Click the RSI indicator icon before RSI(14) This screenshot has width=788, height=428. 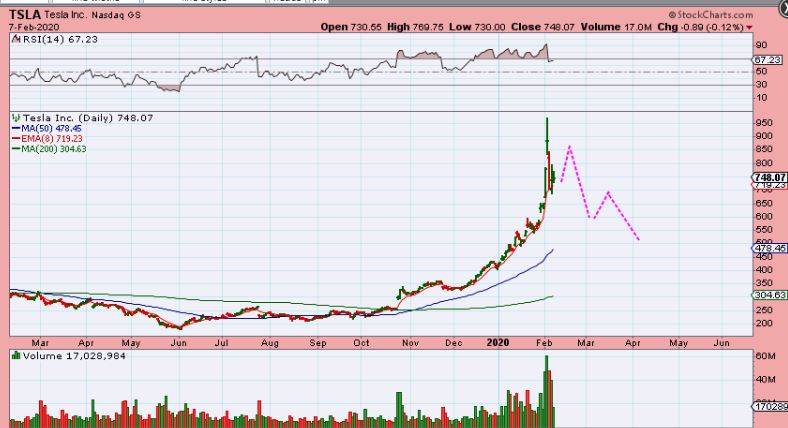point(16,39)
